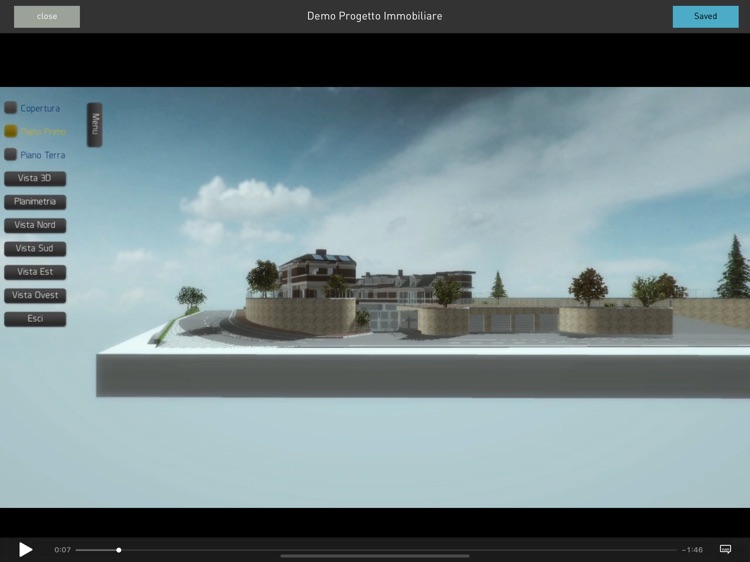The image size is (750, 562).
Task: Click the Piano Terra label text
Action: click(43, 155)
